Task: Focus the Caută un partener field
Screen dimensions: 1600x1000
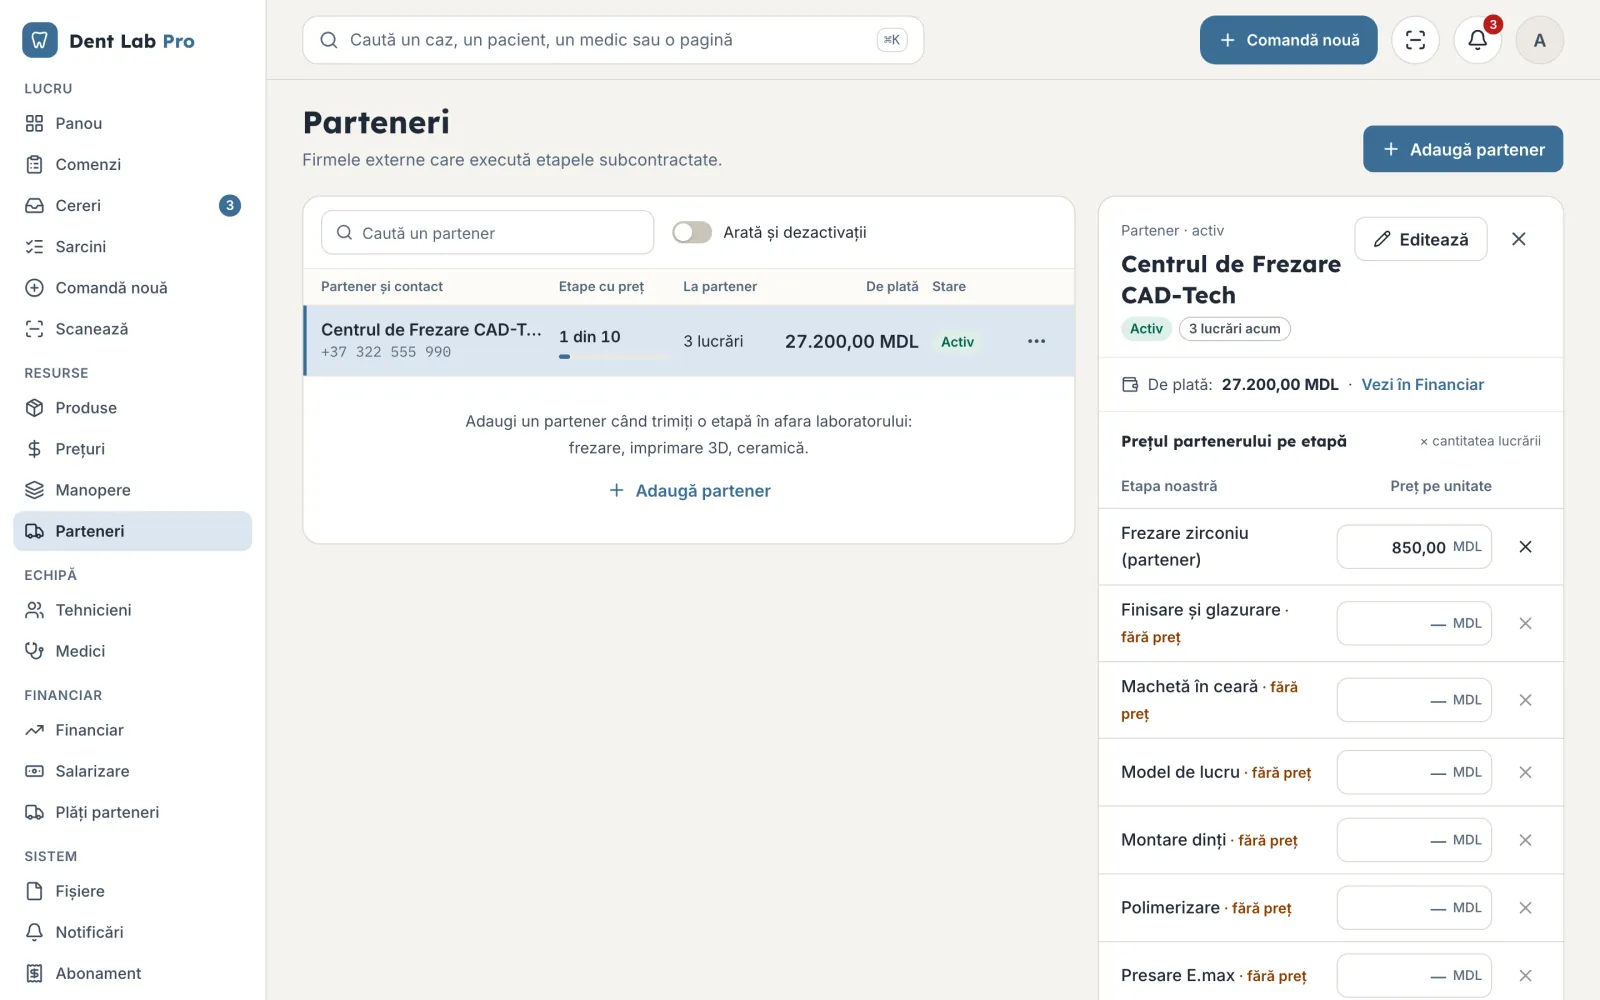Action: [x=487, y=232]
